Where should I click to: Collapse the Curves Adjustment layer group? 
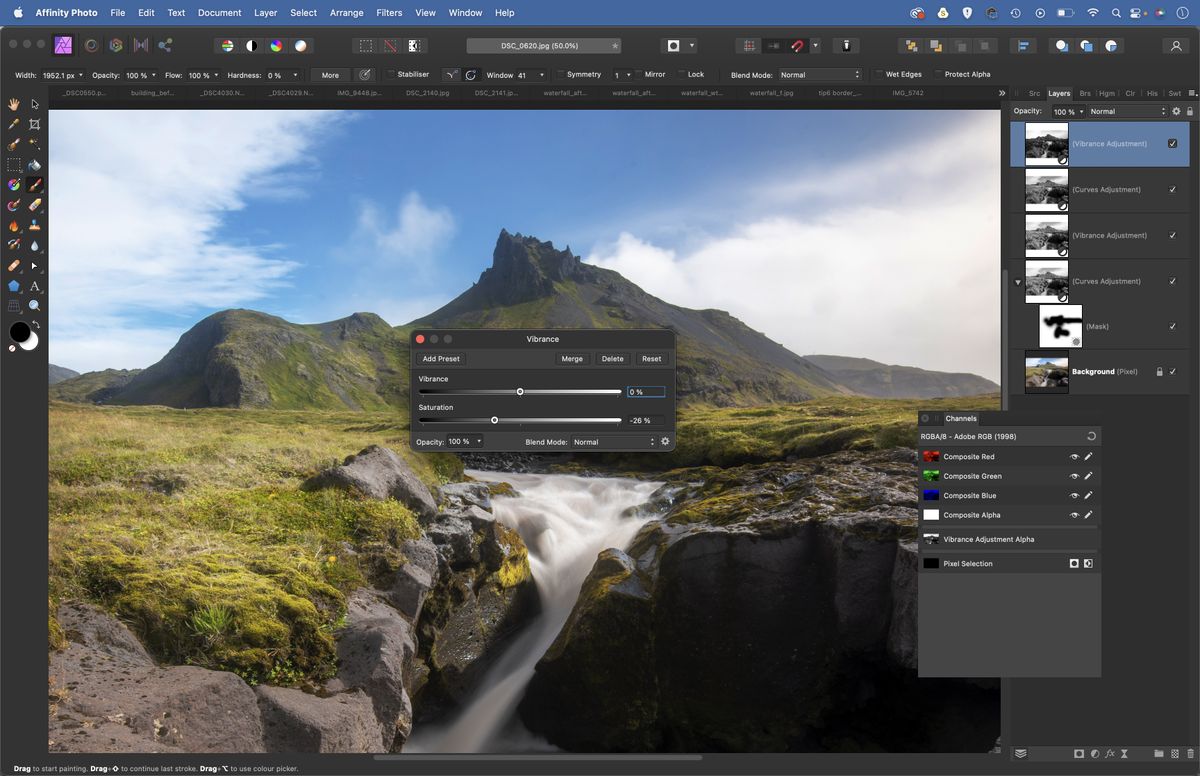click(x=1018, y=281)
